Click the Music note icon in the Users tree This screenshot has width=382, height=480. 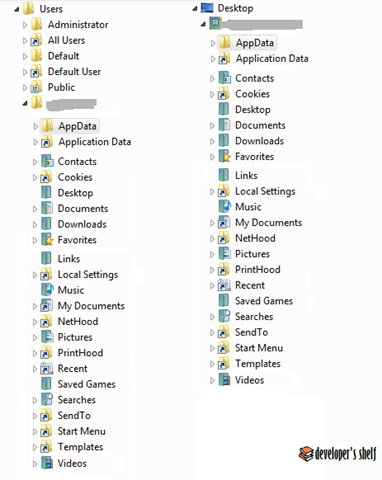tap(47, 290)
